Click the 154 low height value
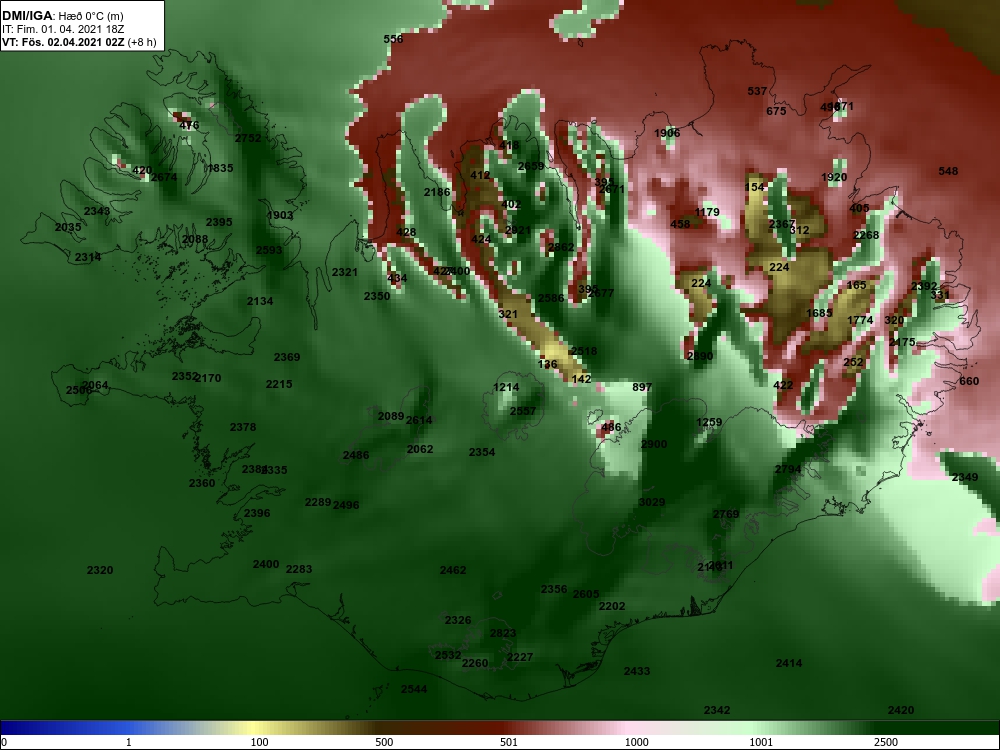This screenshot has height=750, width=1000. (x=754, y=188)
